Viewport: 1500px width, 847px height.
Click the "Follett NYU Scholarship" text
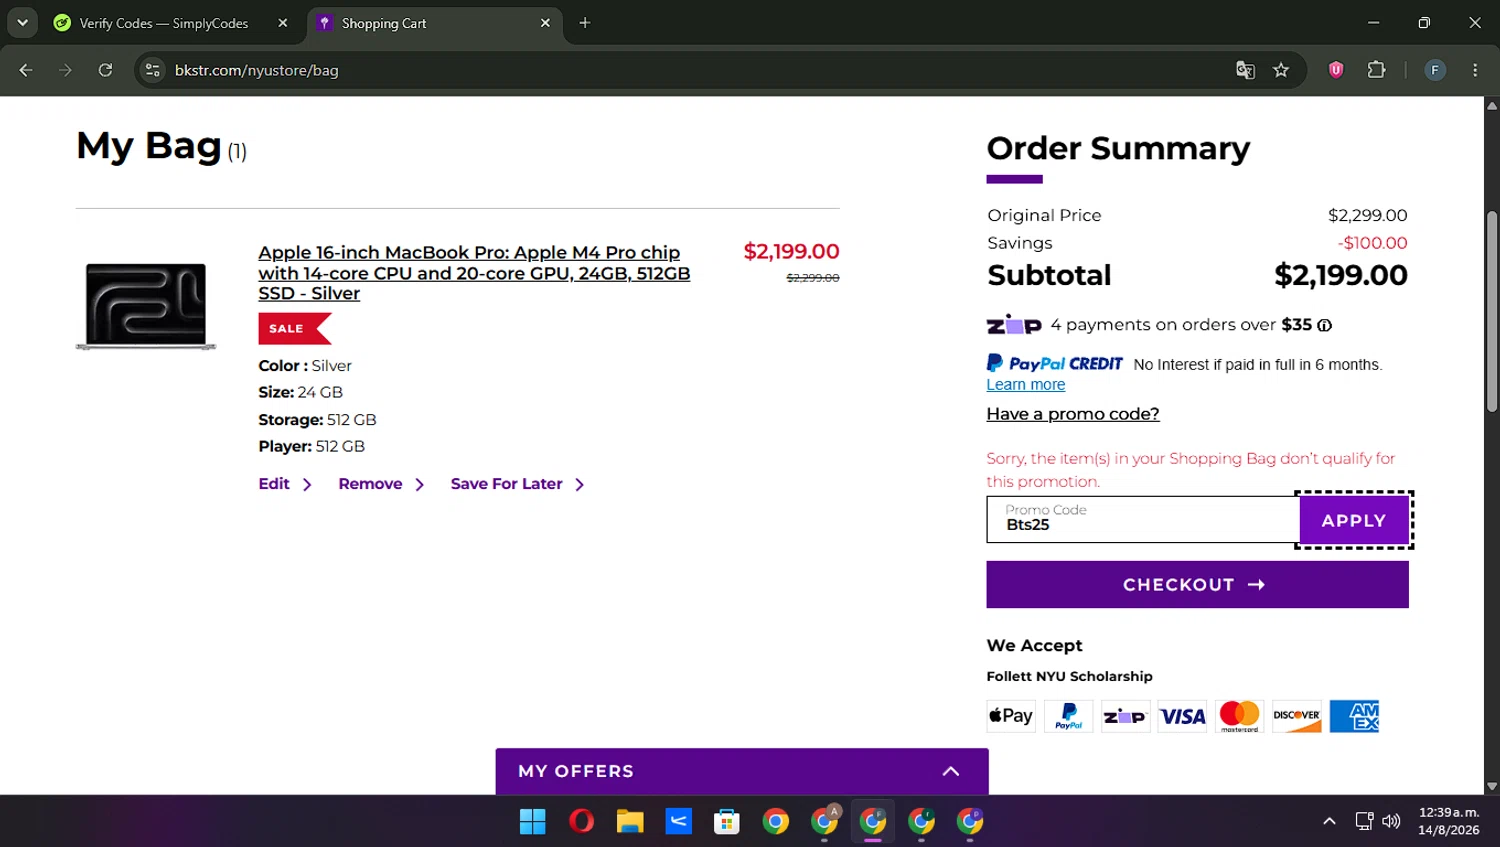[1069, 677]
